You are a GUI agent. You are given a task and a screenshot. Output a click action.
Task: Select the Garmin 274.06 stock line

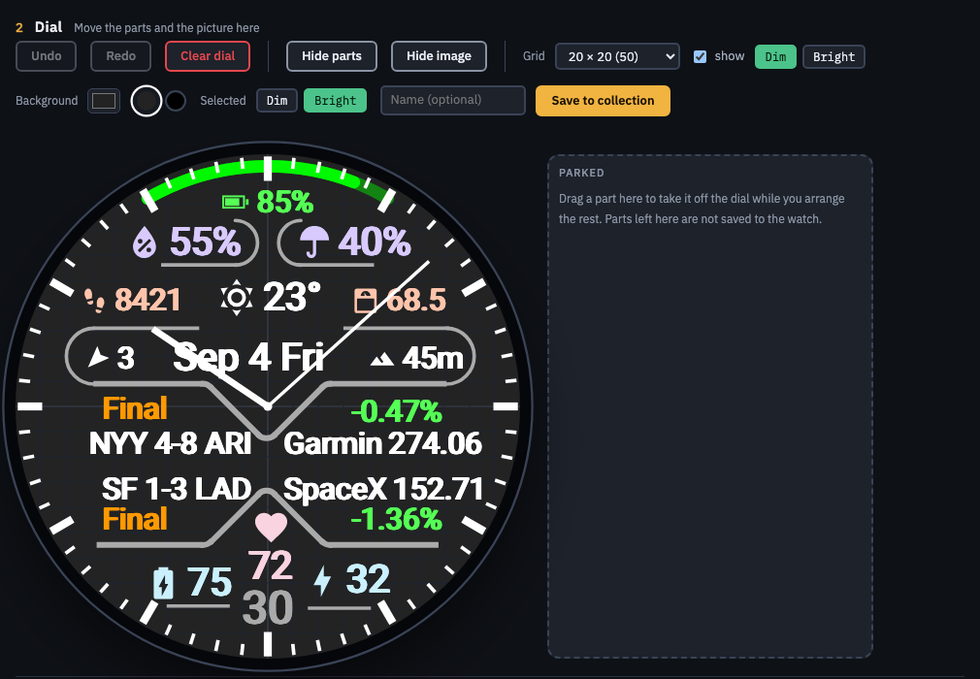point(382,444)
